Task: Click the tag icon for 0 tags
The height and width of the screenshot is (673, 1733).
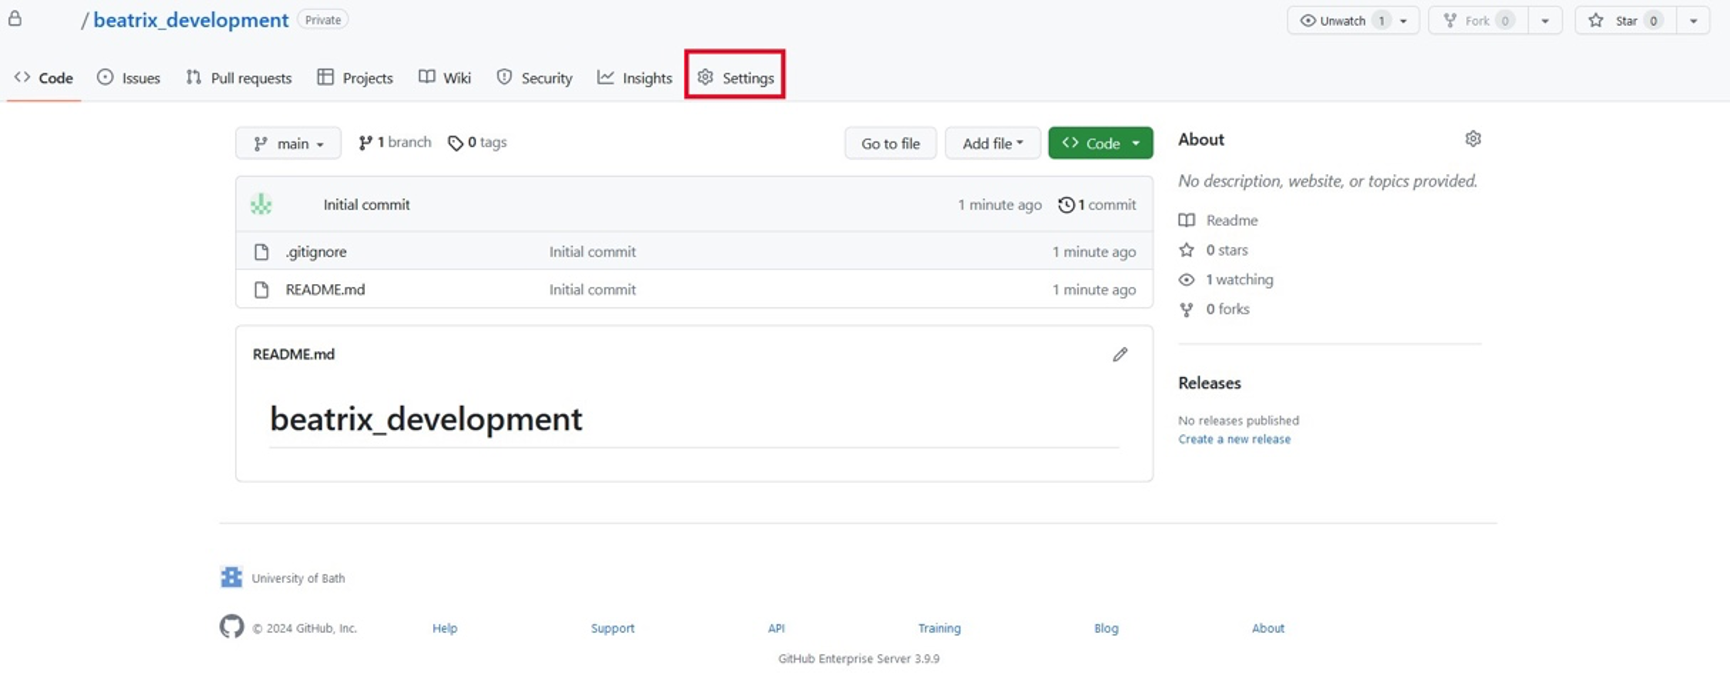Action: pyautogui.click(x=455, y=143)
